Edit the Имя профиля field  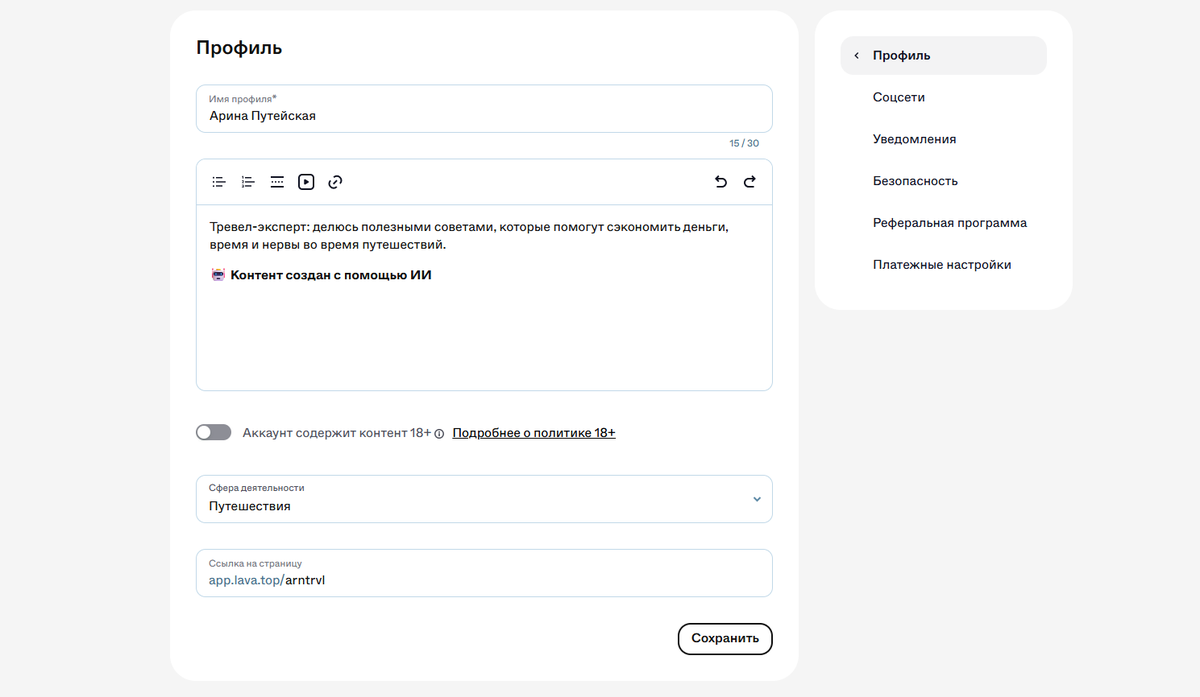484,108
